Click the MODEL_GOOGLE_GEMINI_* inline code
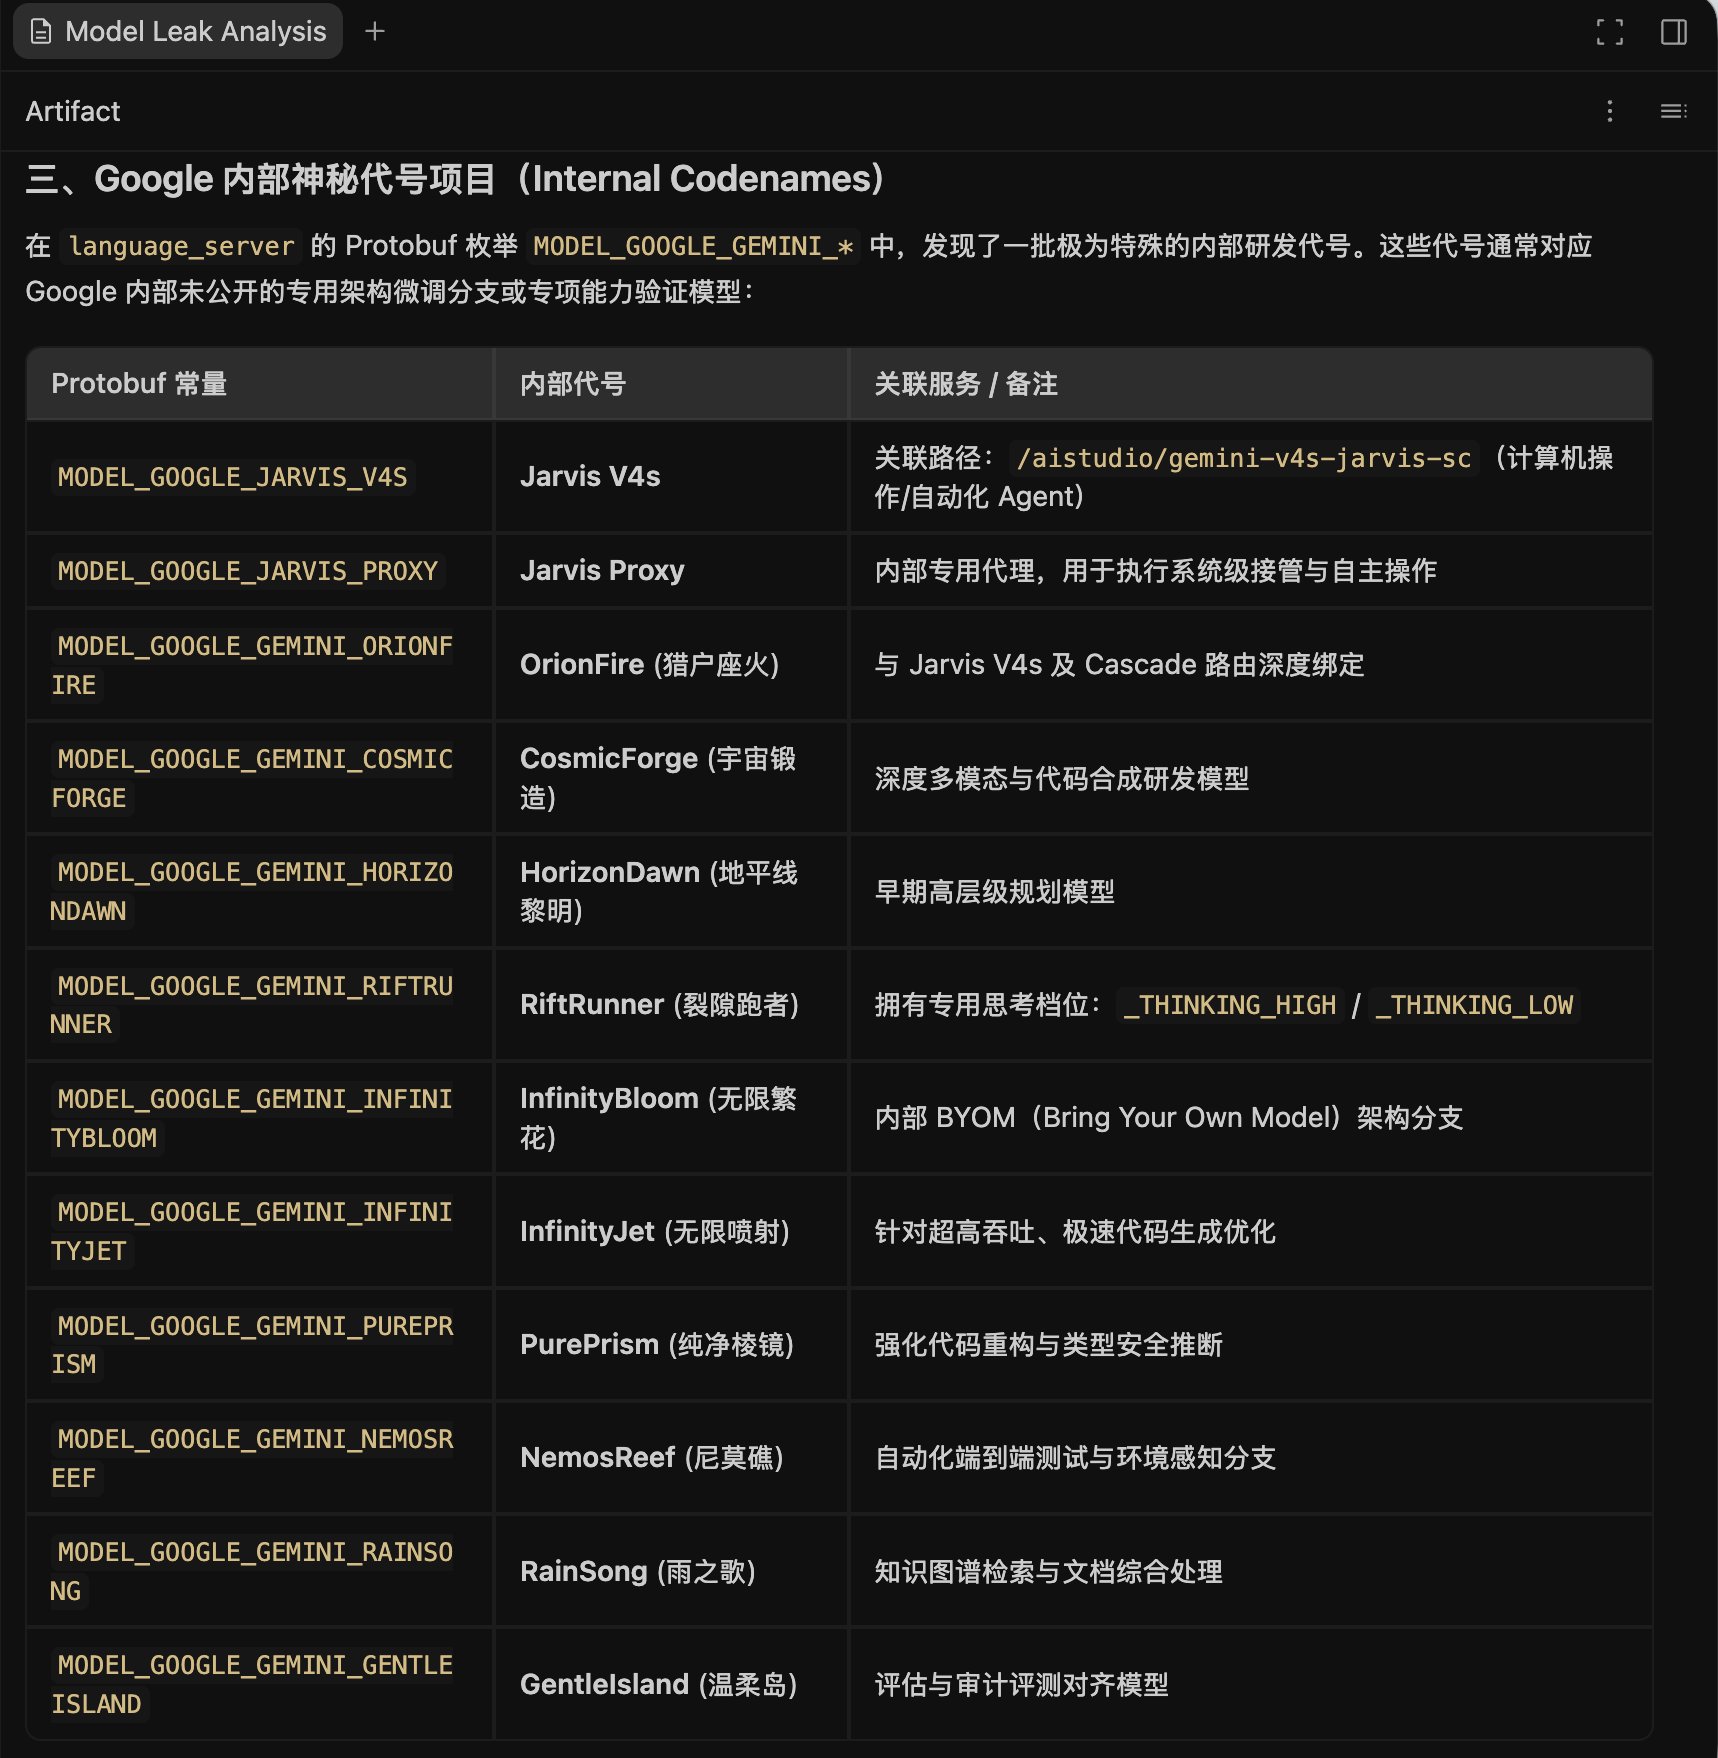 pyautogui.click(x=693, y=246)
